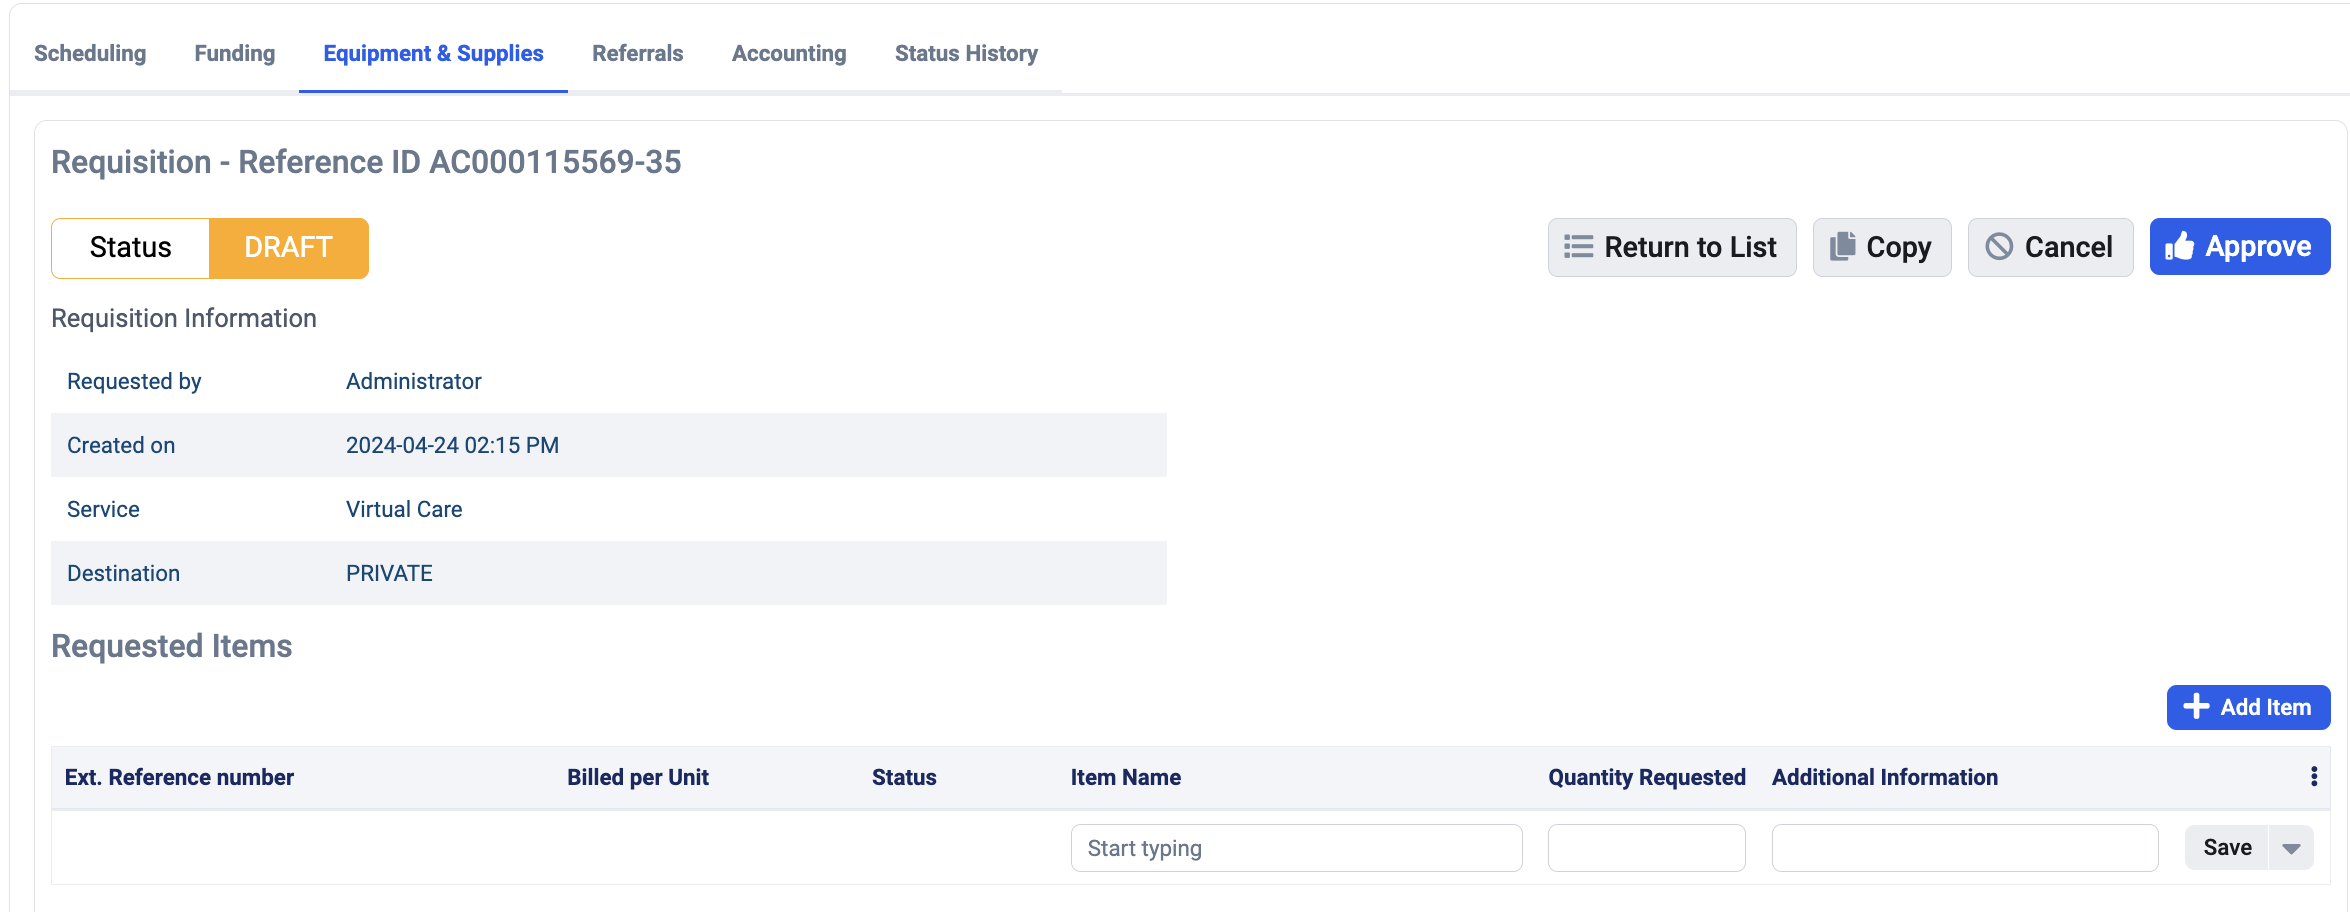
Task: Open the Accounting tab
Action: coord(789,53)
